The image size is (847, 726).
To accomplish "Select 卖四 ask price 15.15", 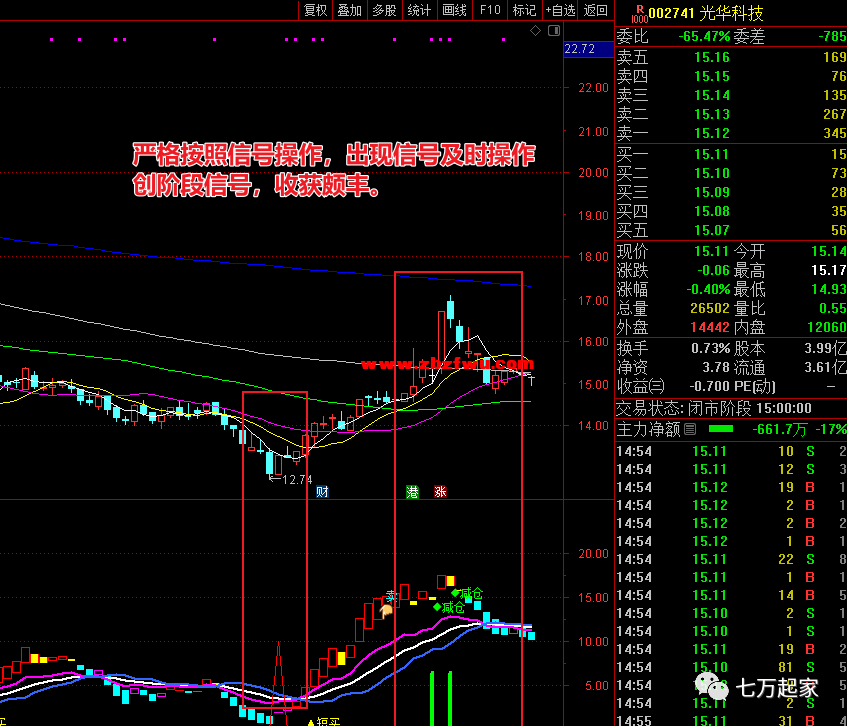I will coord(711,76).
